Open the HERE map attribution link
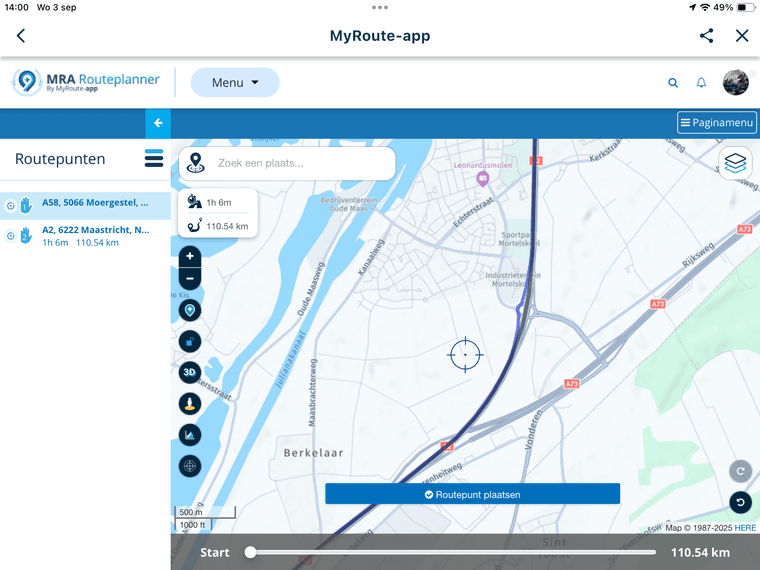Viewport: 760px width, 570px height. point(745,528)
